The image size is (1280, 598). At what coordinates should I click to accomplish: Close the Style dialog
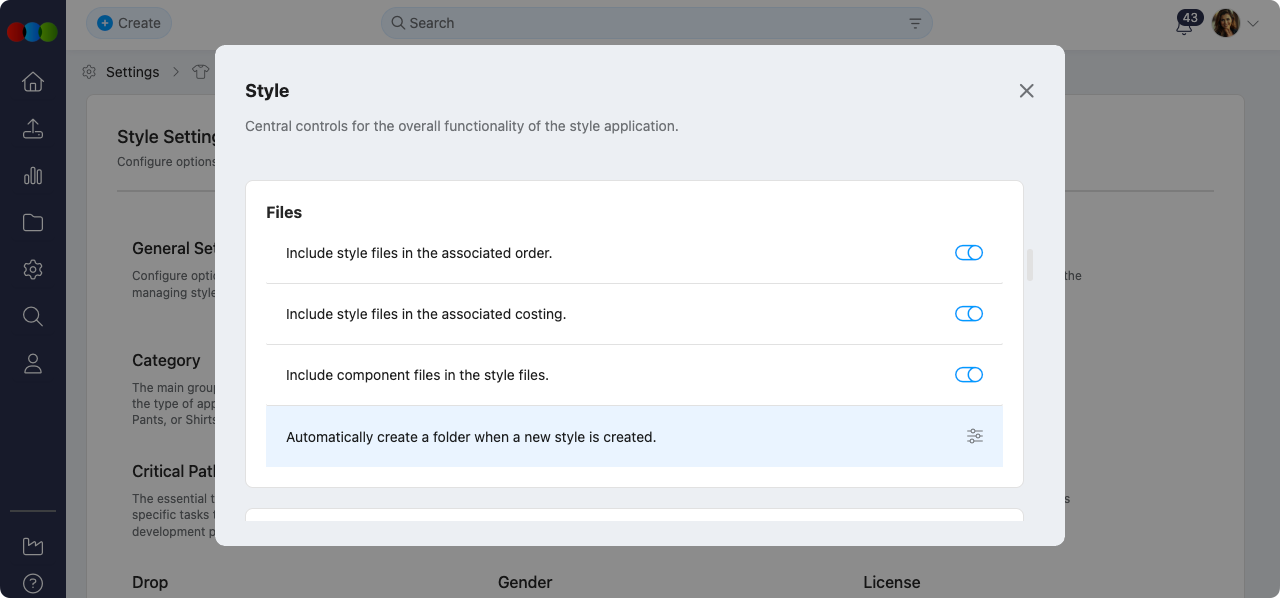click(x=1026, y=91)
